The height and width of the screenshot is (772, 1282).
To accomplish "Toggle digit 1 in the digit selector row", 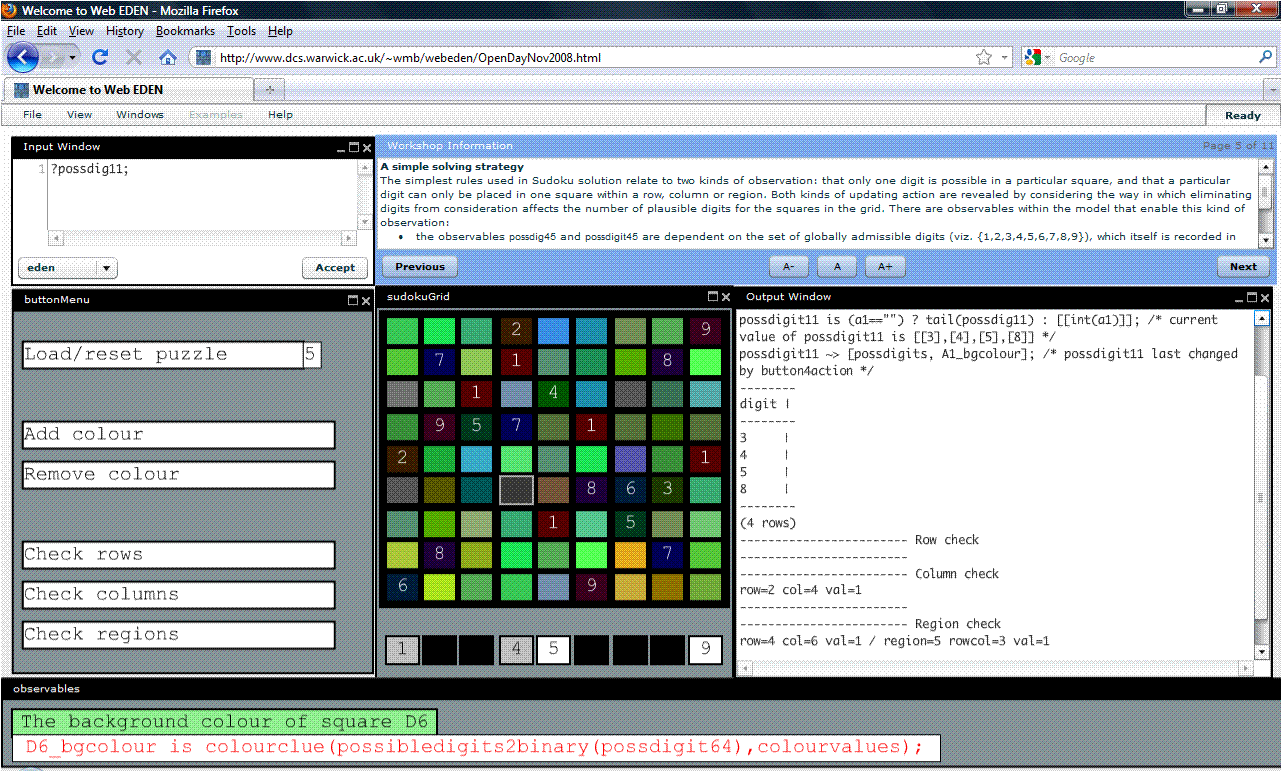I will point(402,650).
